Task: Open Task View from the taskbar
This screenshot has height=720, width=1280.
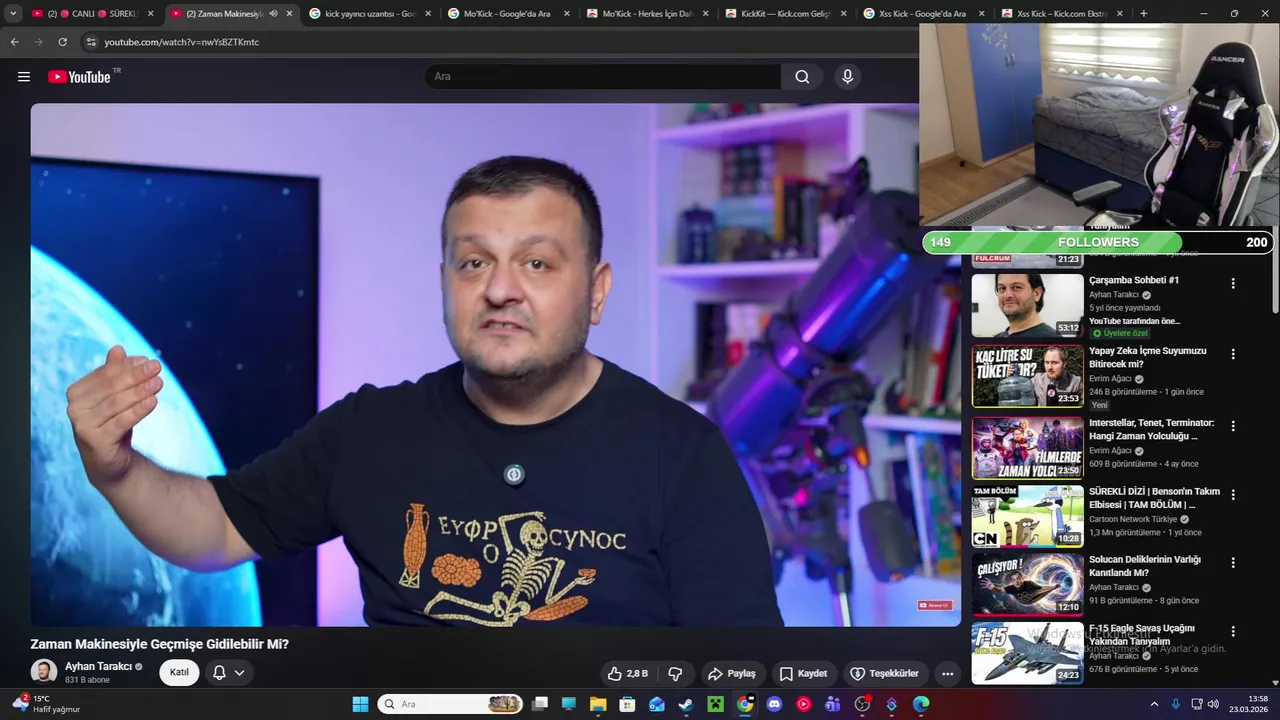Action: [x=539, y=704]
